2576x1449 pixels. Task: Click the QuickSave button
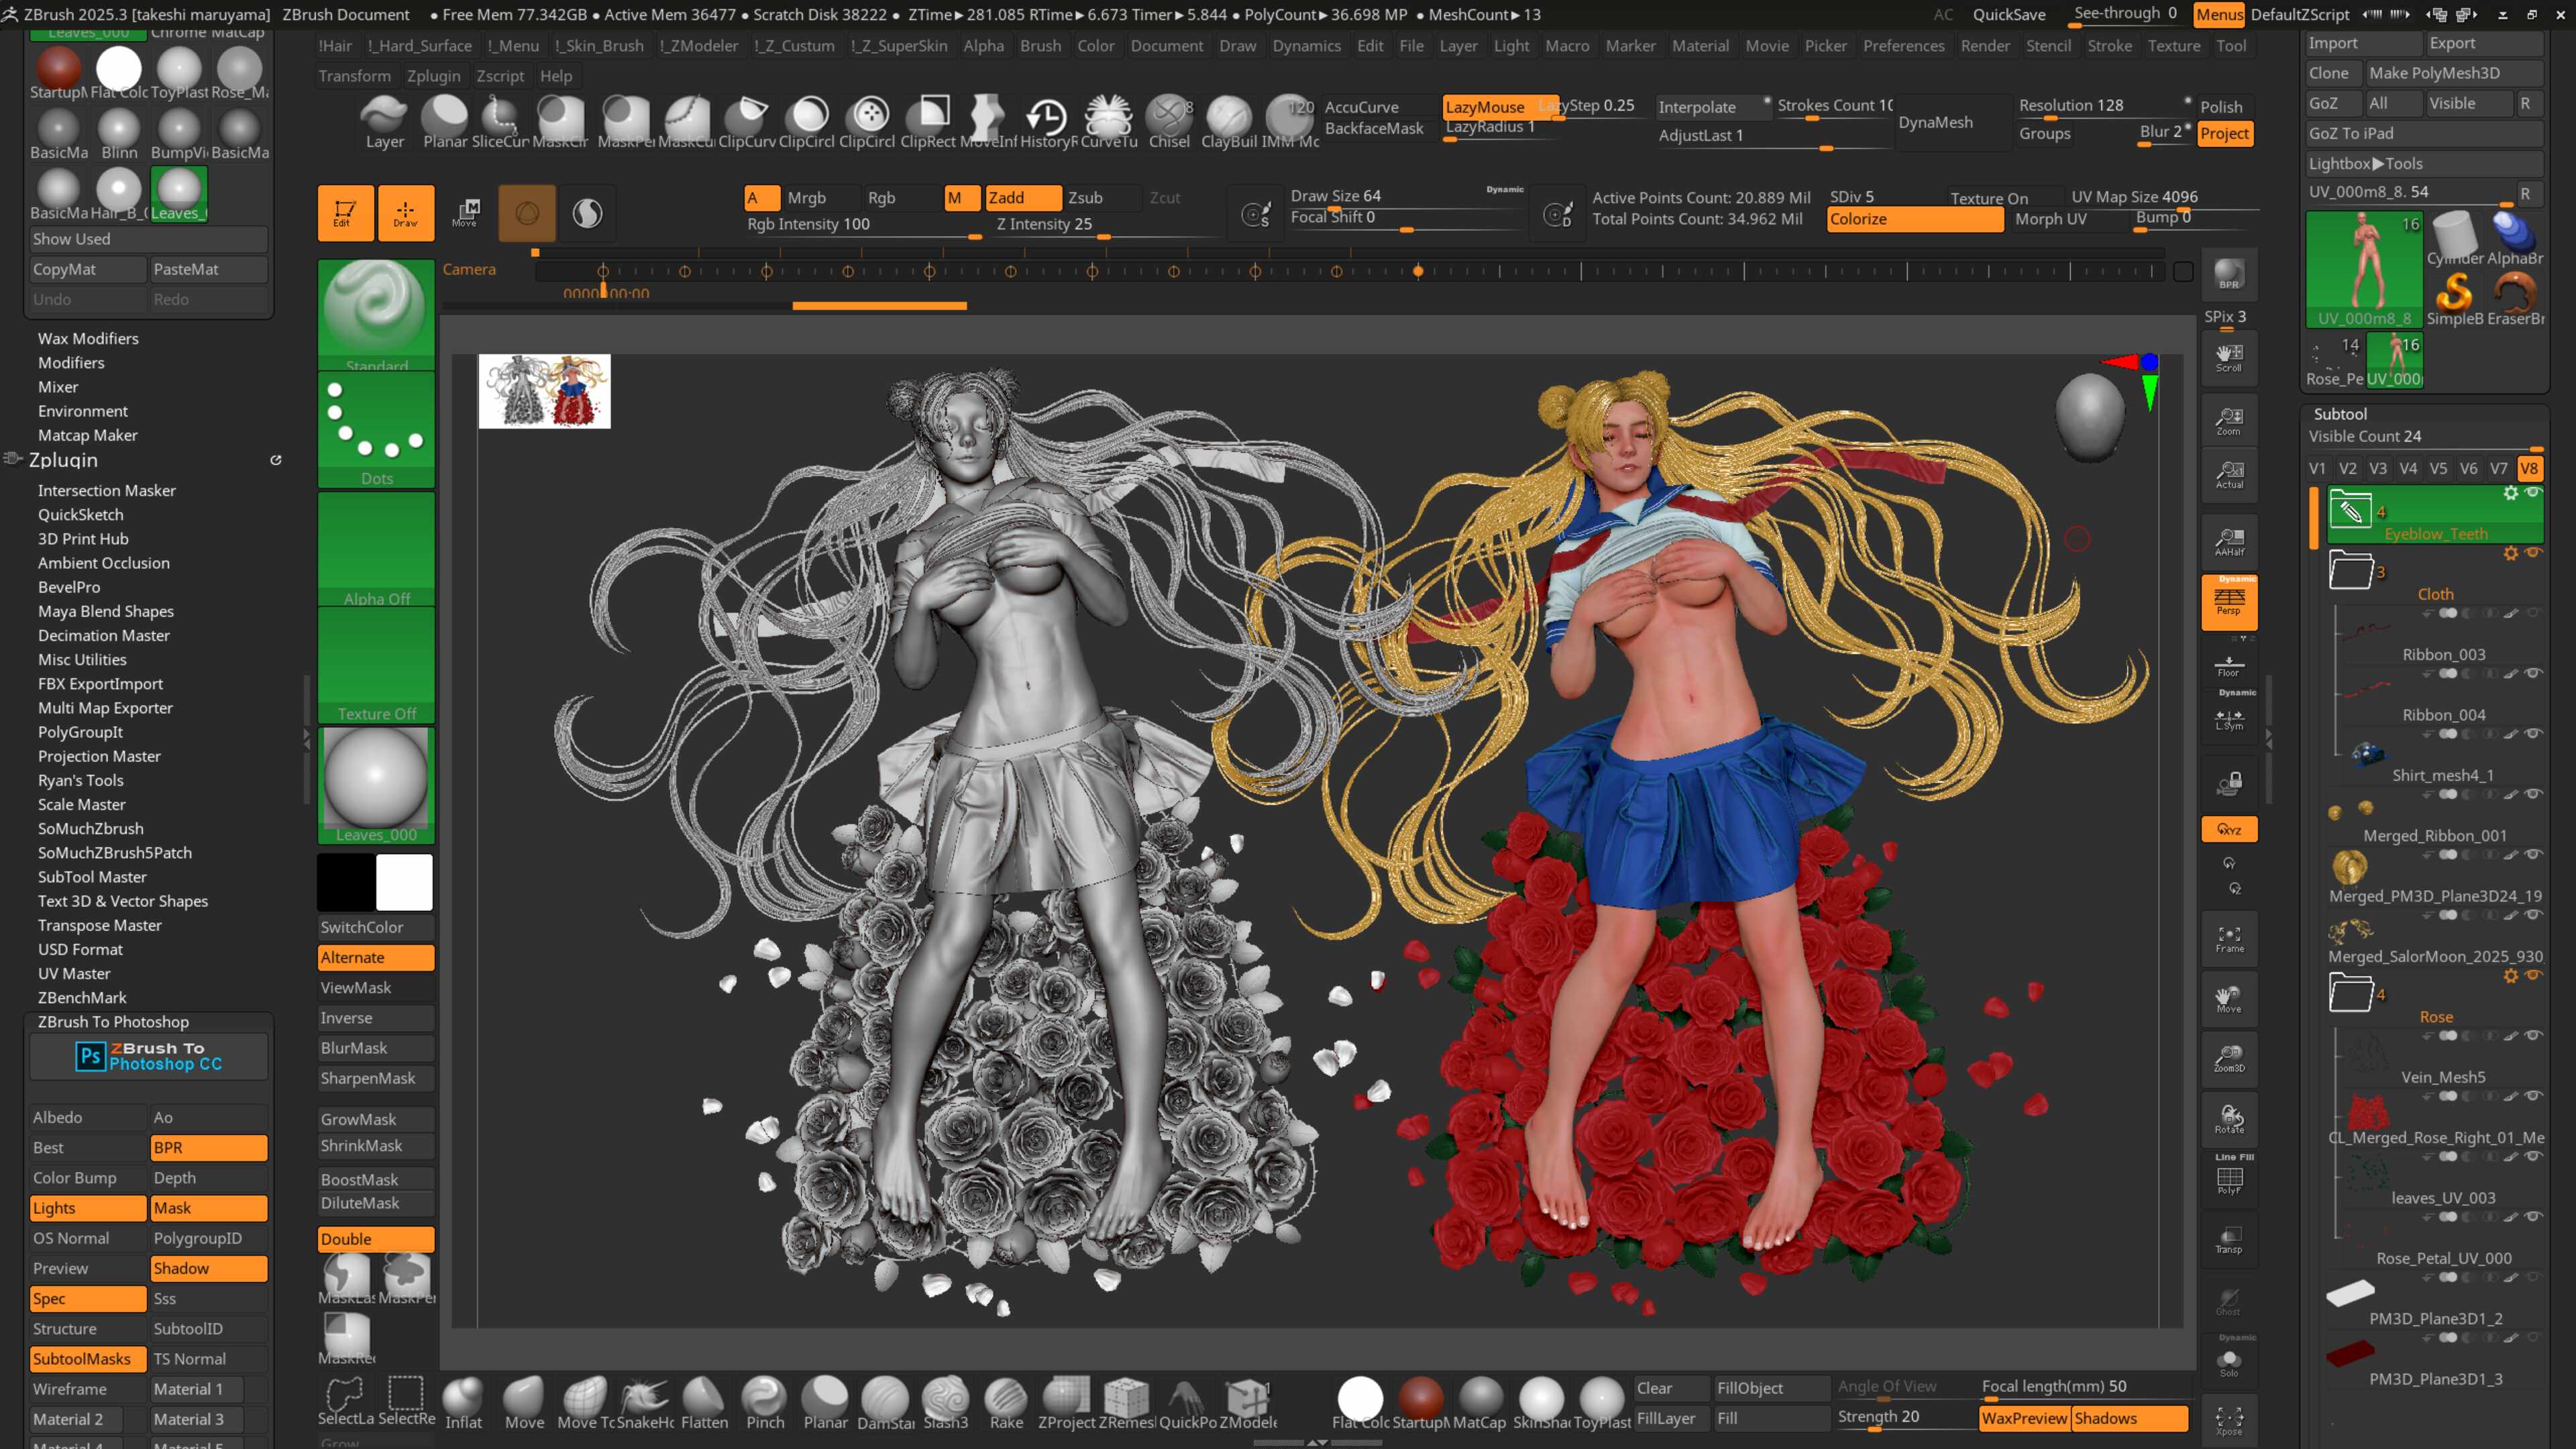[x=2008, y=14]
